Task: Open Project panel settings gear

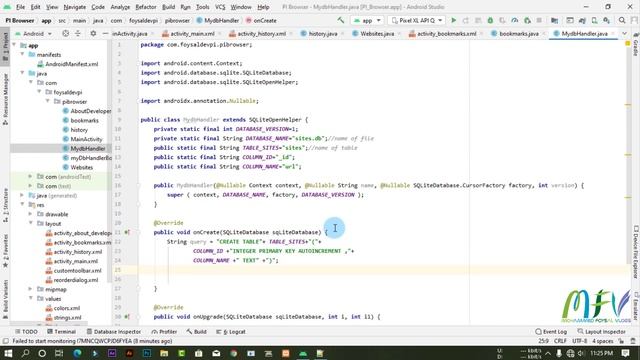Action: click(x=93, y=33)
